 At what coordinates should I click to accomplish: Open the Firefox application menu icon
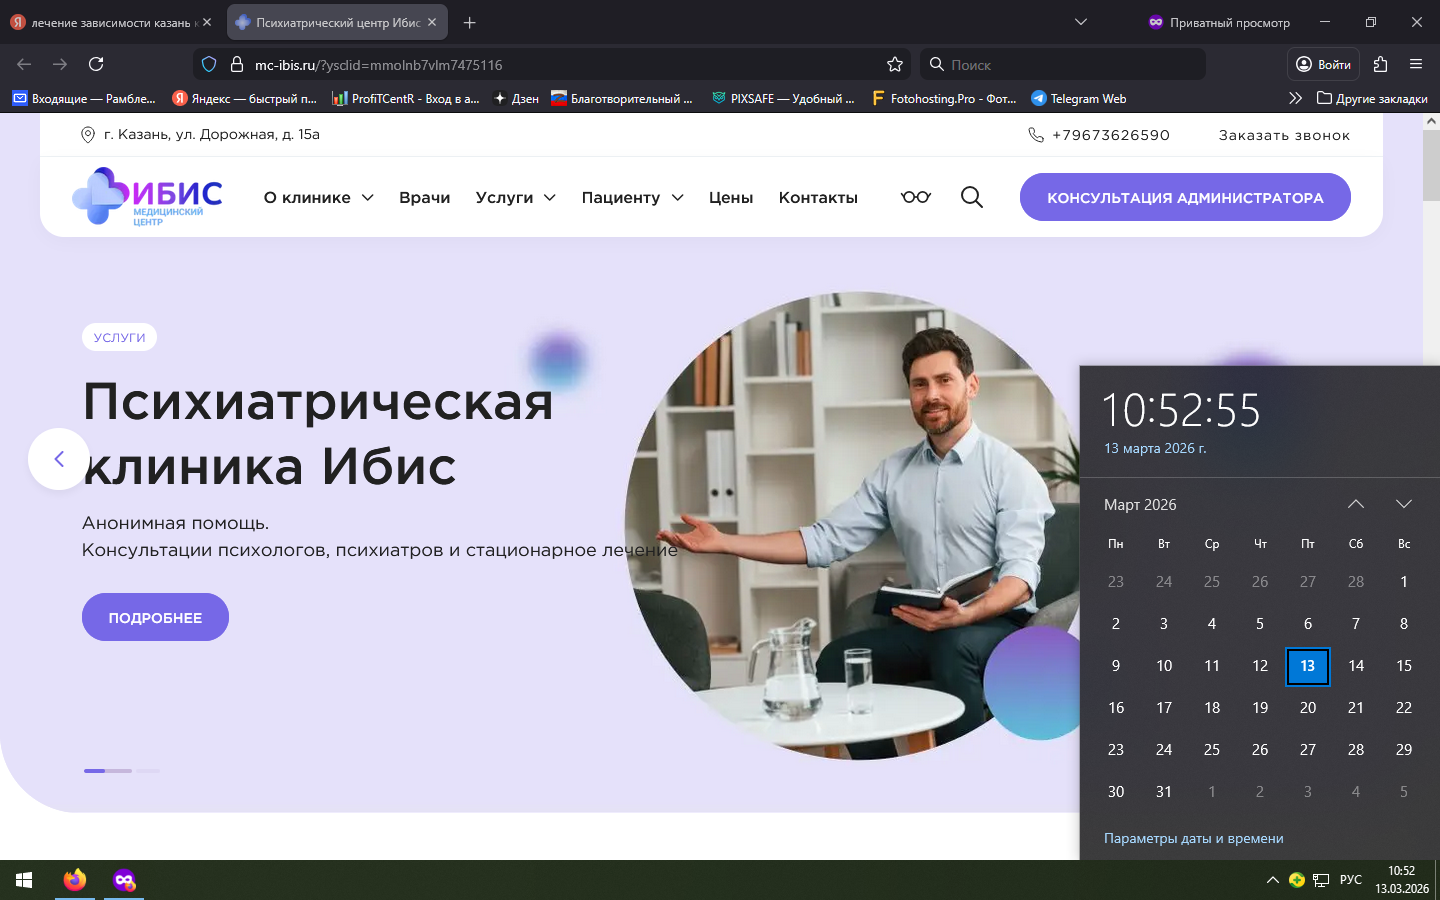(x=1416, y=64)
